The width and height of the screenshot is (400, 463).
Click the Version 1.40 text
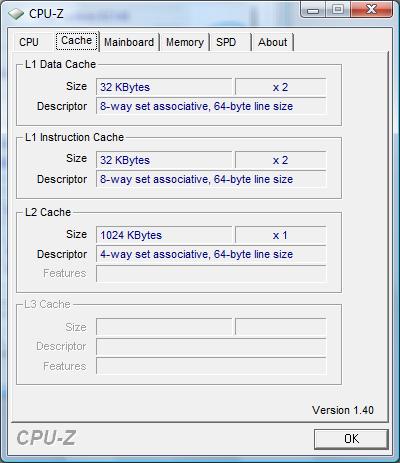343,410
